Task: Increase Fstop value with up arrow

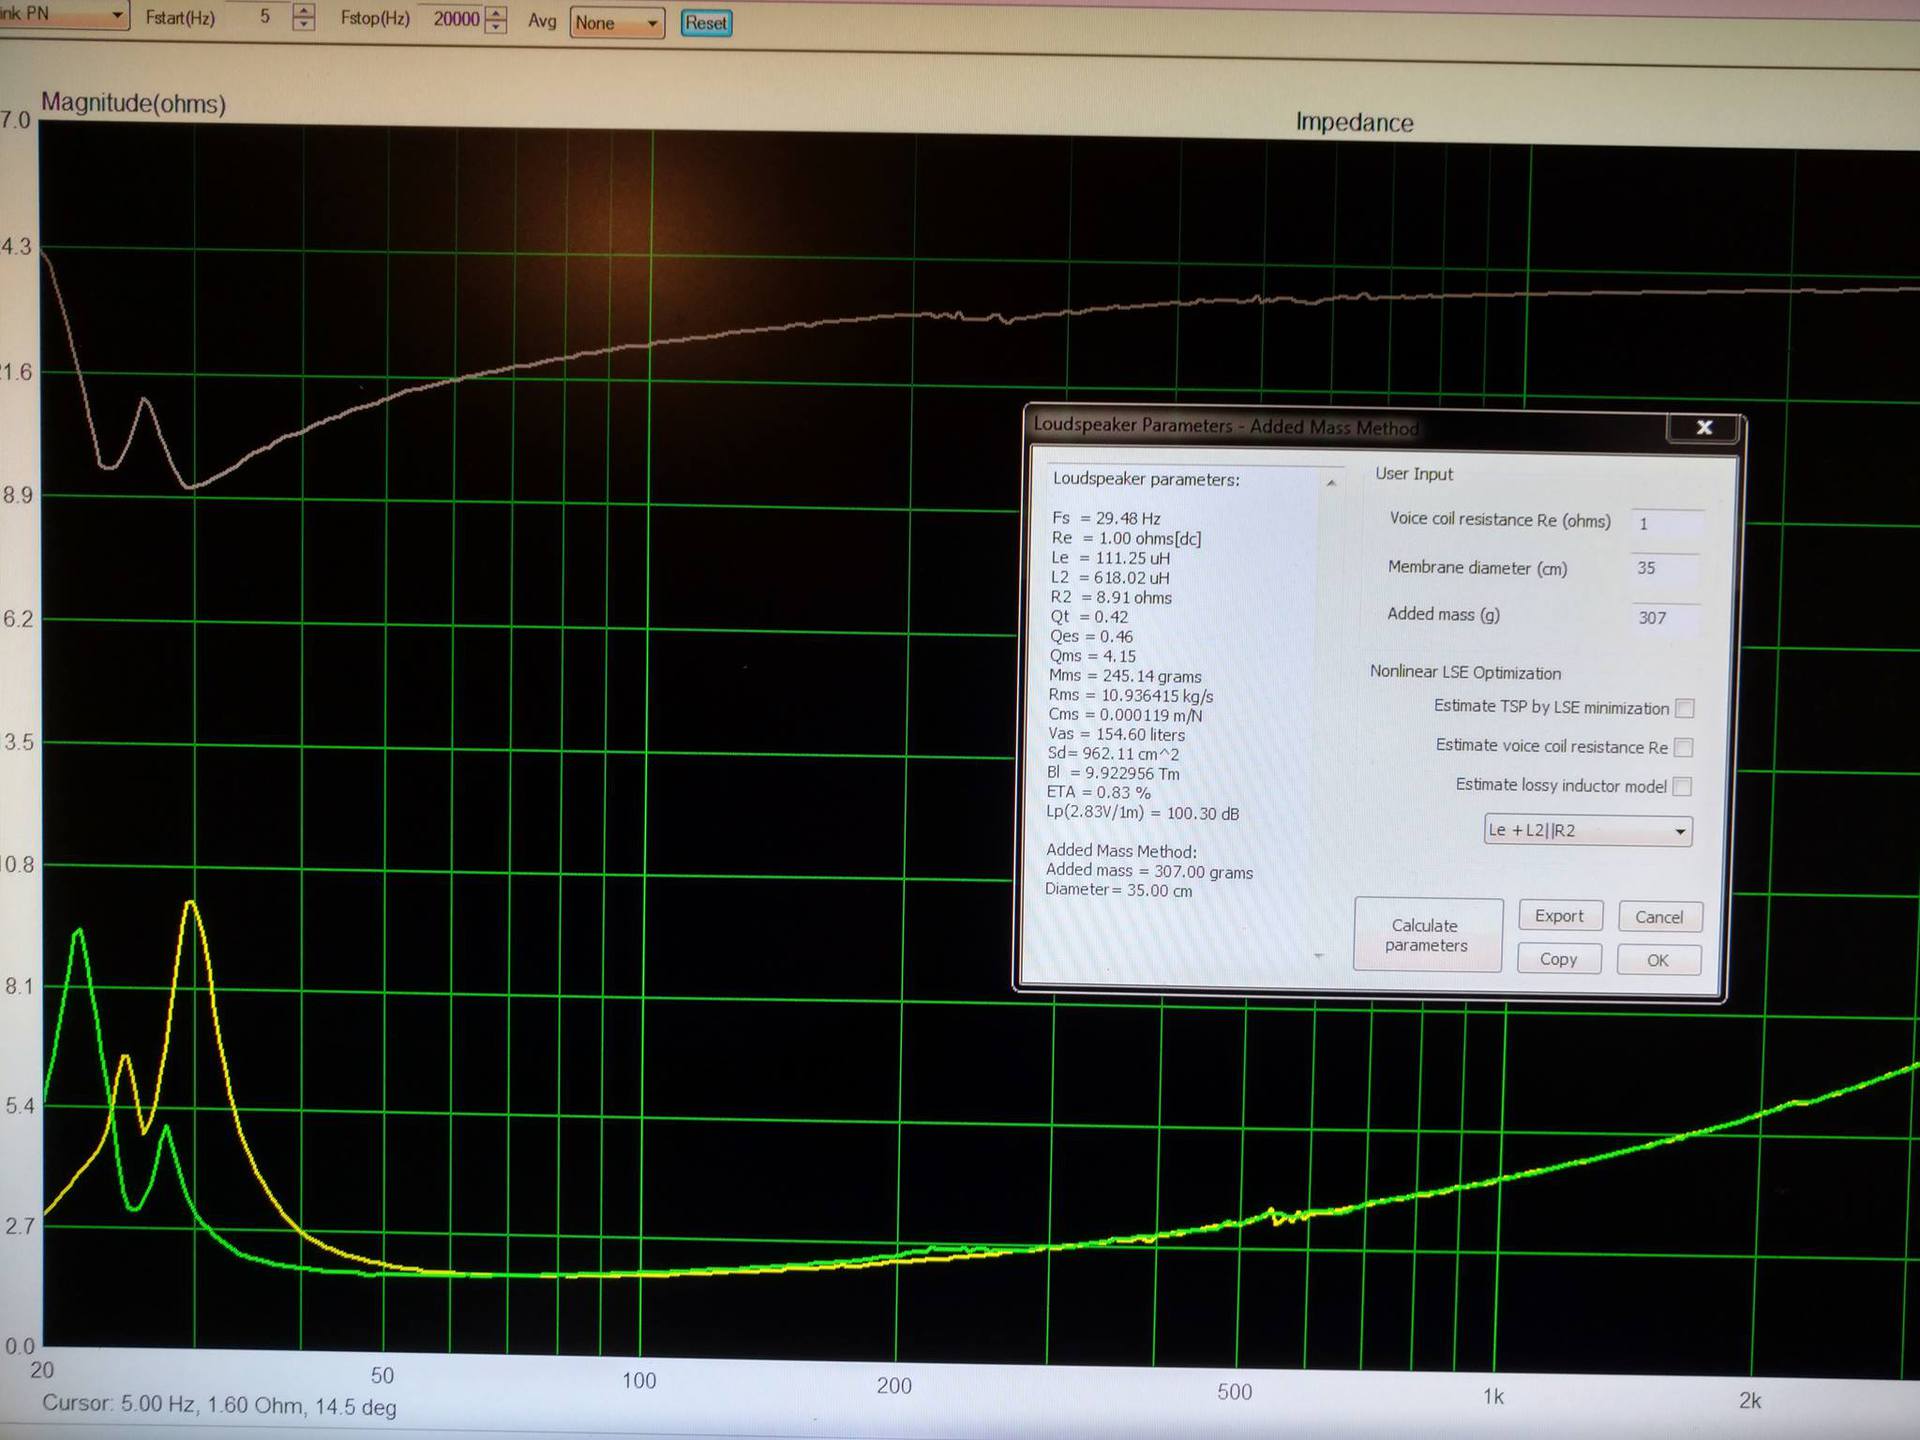Action: click(496, 12)
